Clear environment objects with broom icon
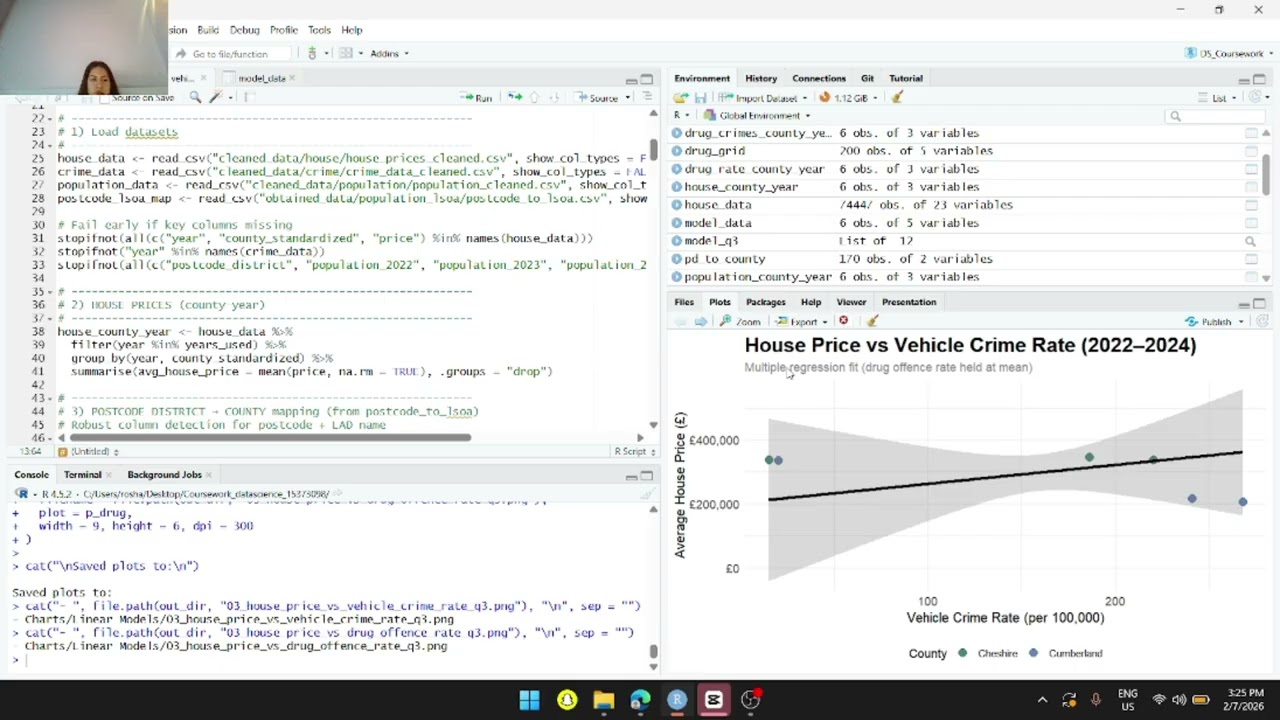Viewport: 1280px width, 720px height. click(897, 97)
